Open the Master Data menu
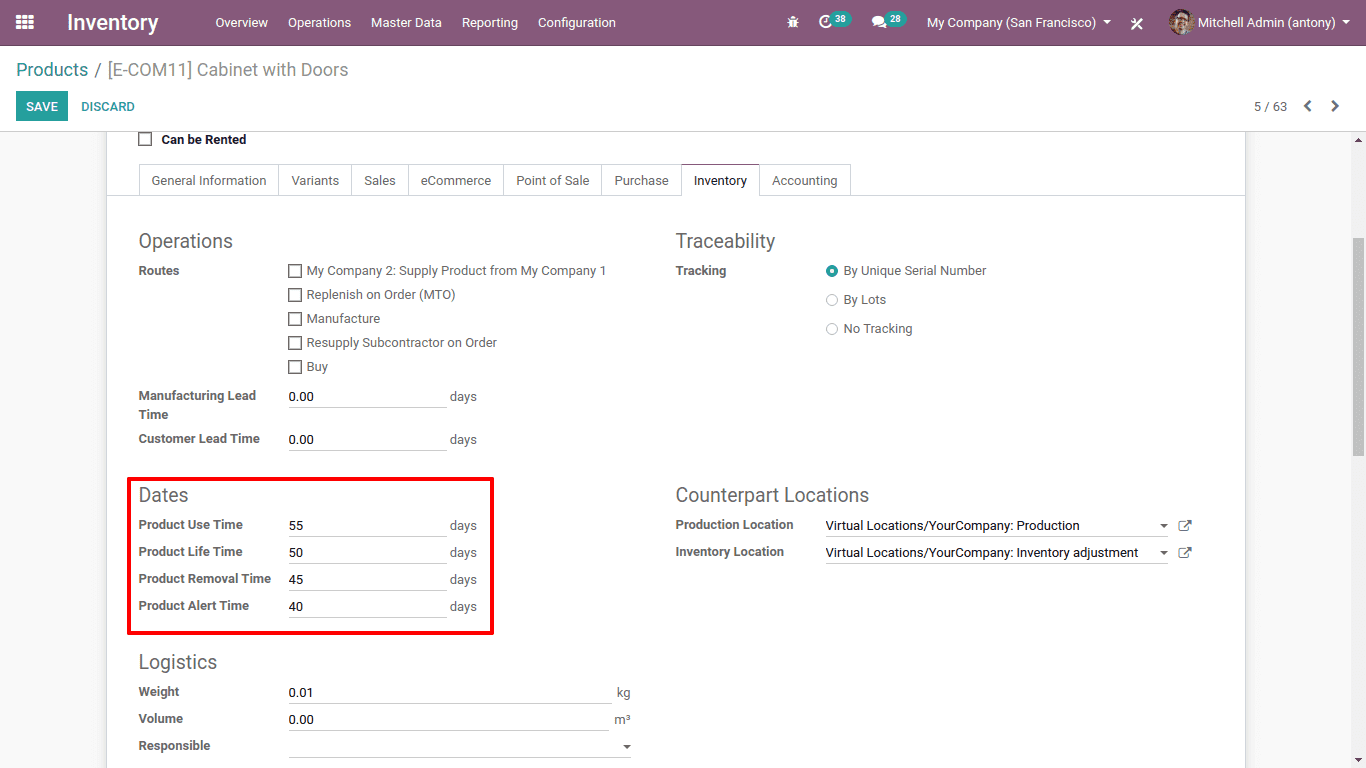 pyautogui.click(x=406, y=22)
